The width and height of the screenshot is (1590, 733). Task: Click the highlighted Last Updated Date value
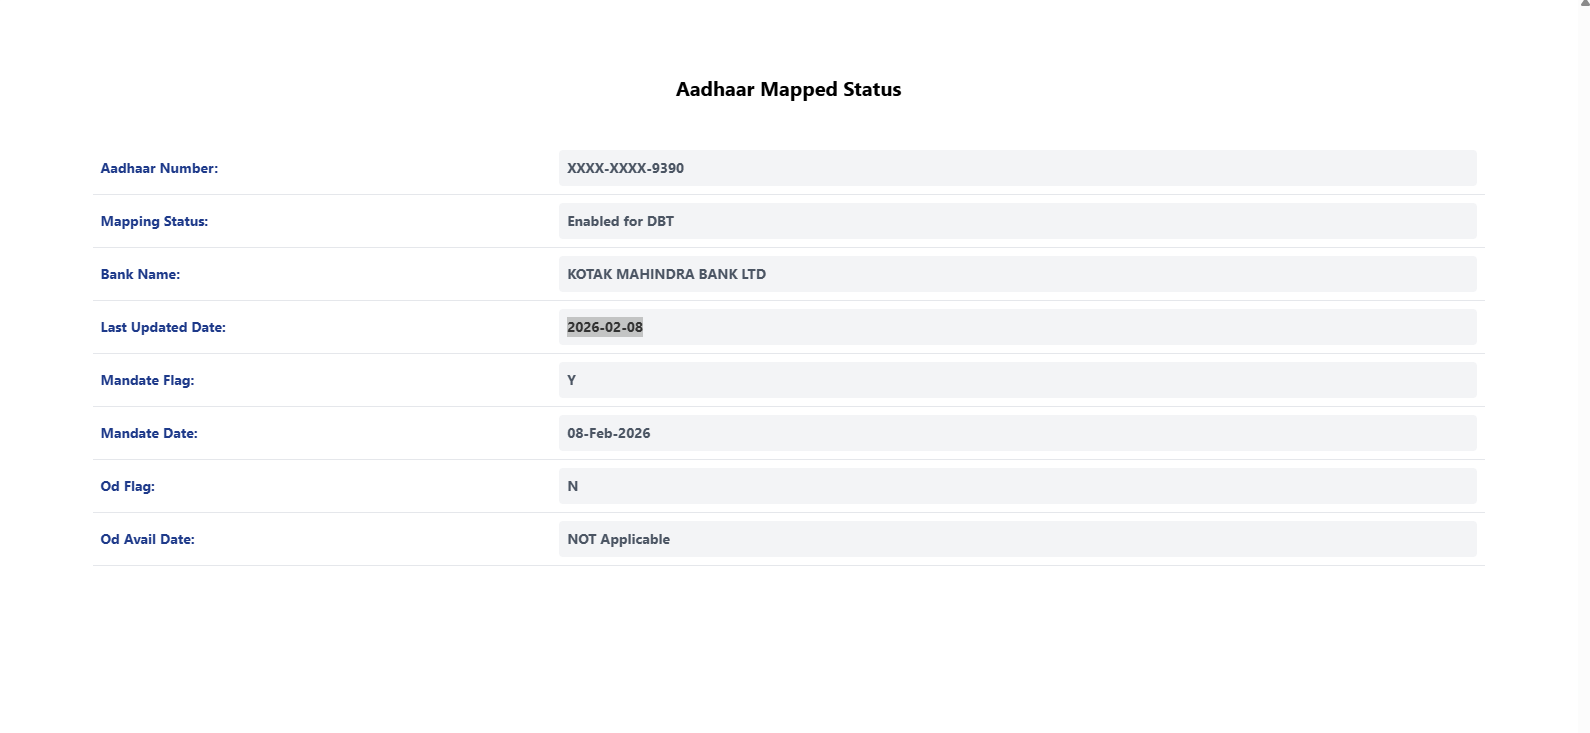(605, 327)
